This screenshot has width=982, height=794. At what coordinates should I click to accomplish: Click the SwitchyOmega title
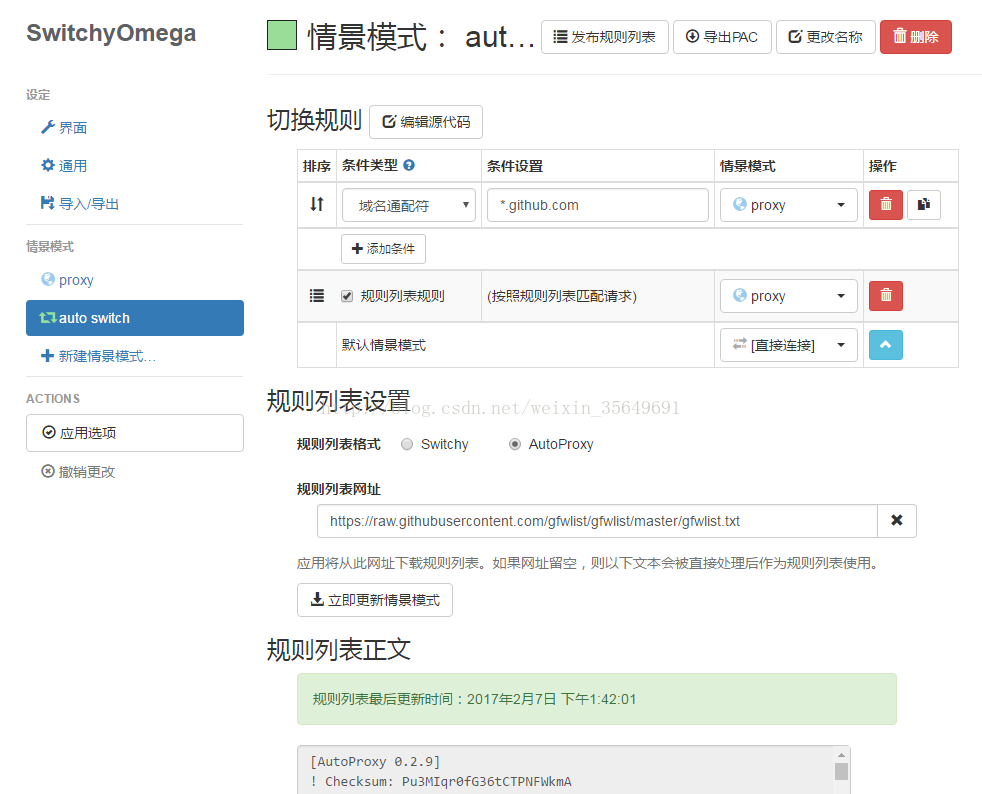[111, 33]
